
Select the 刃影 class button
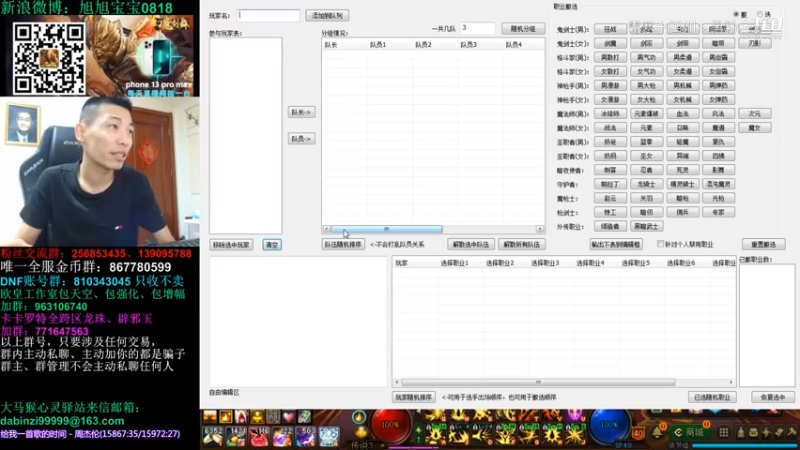(755, 43)
